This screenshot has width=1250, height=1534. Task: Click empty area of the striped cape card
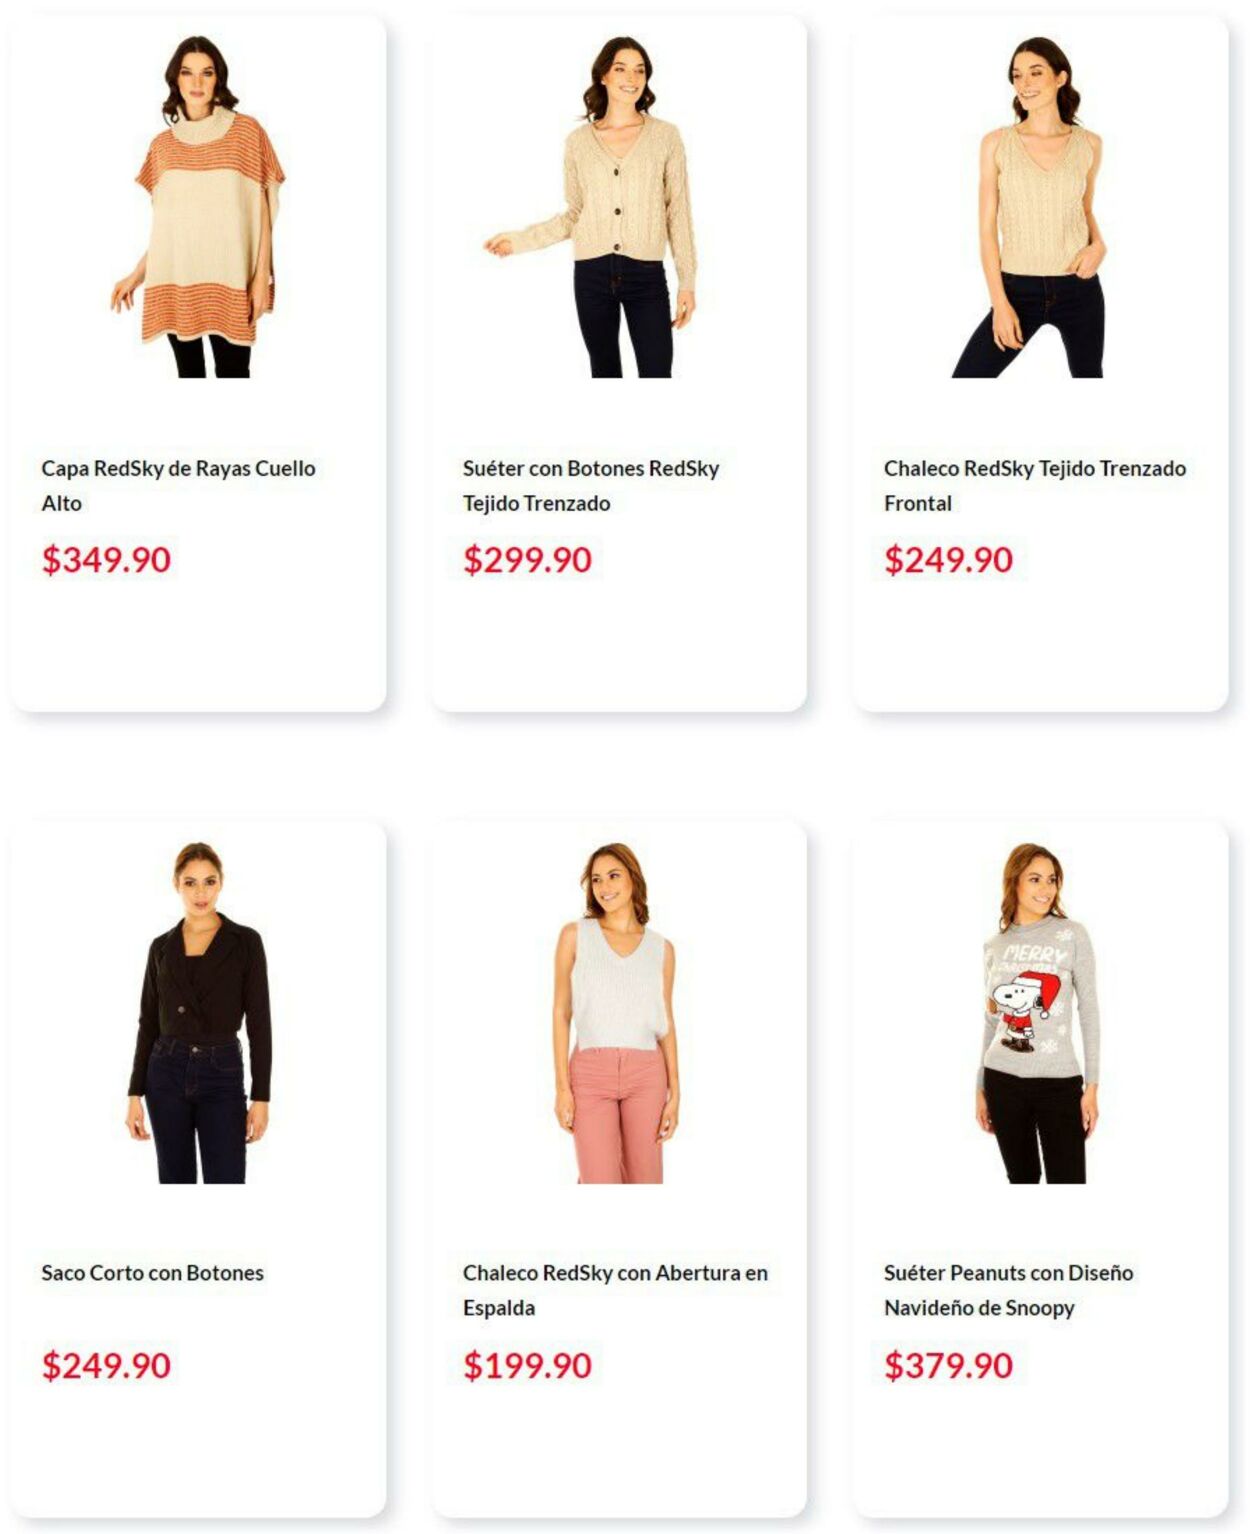coord(198,650)
